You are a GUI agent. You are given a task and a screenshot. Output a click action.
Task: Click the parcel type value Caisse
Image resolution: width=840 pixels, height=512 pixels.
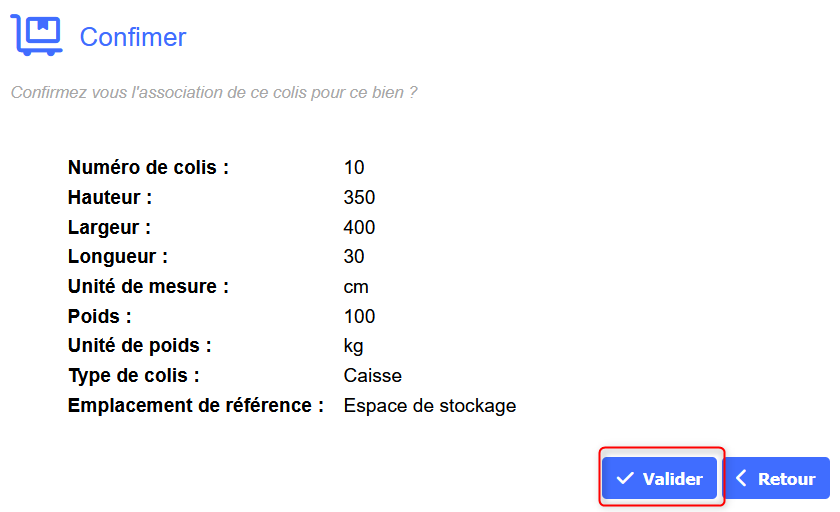372,376
